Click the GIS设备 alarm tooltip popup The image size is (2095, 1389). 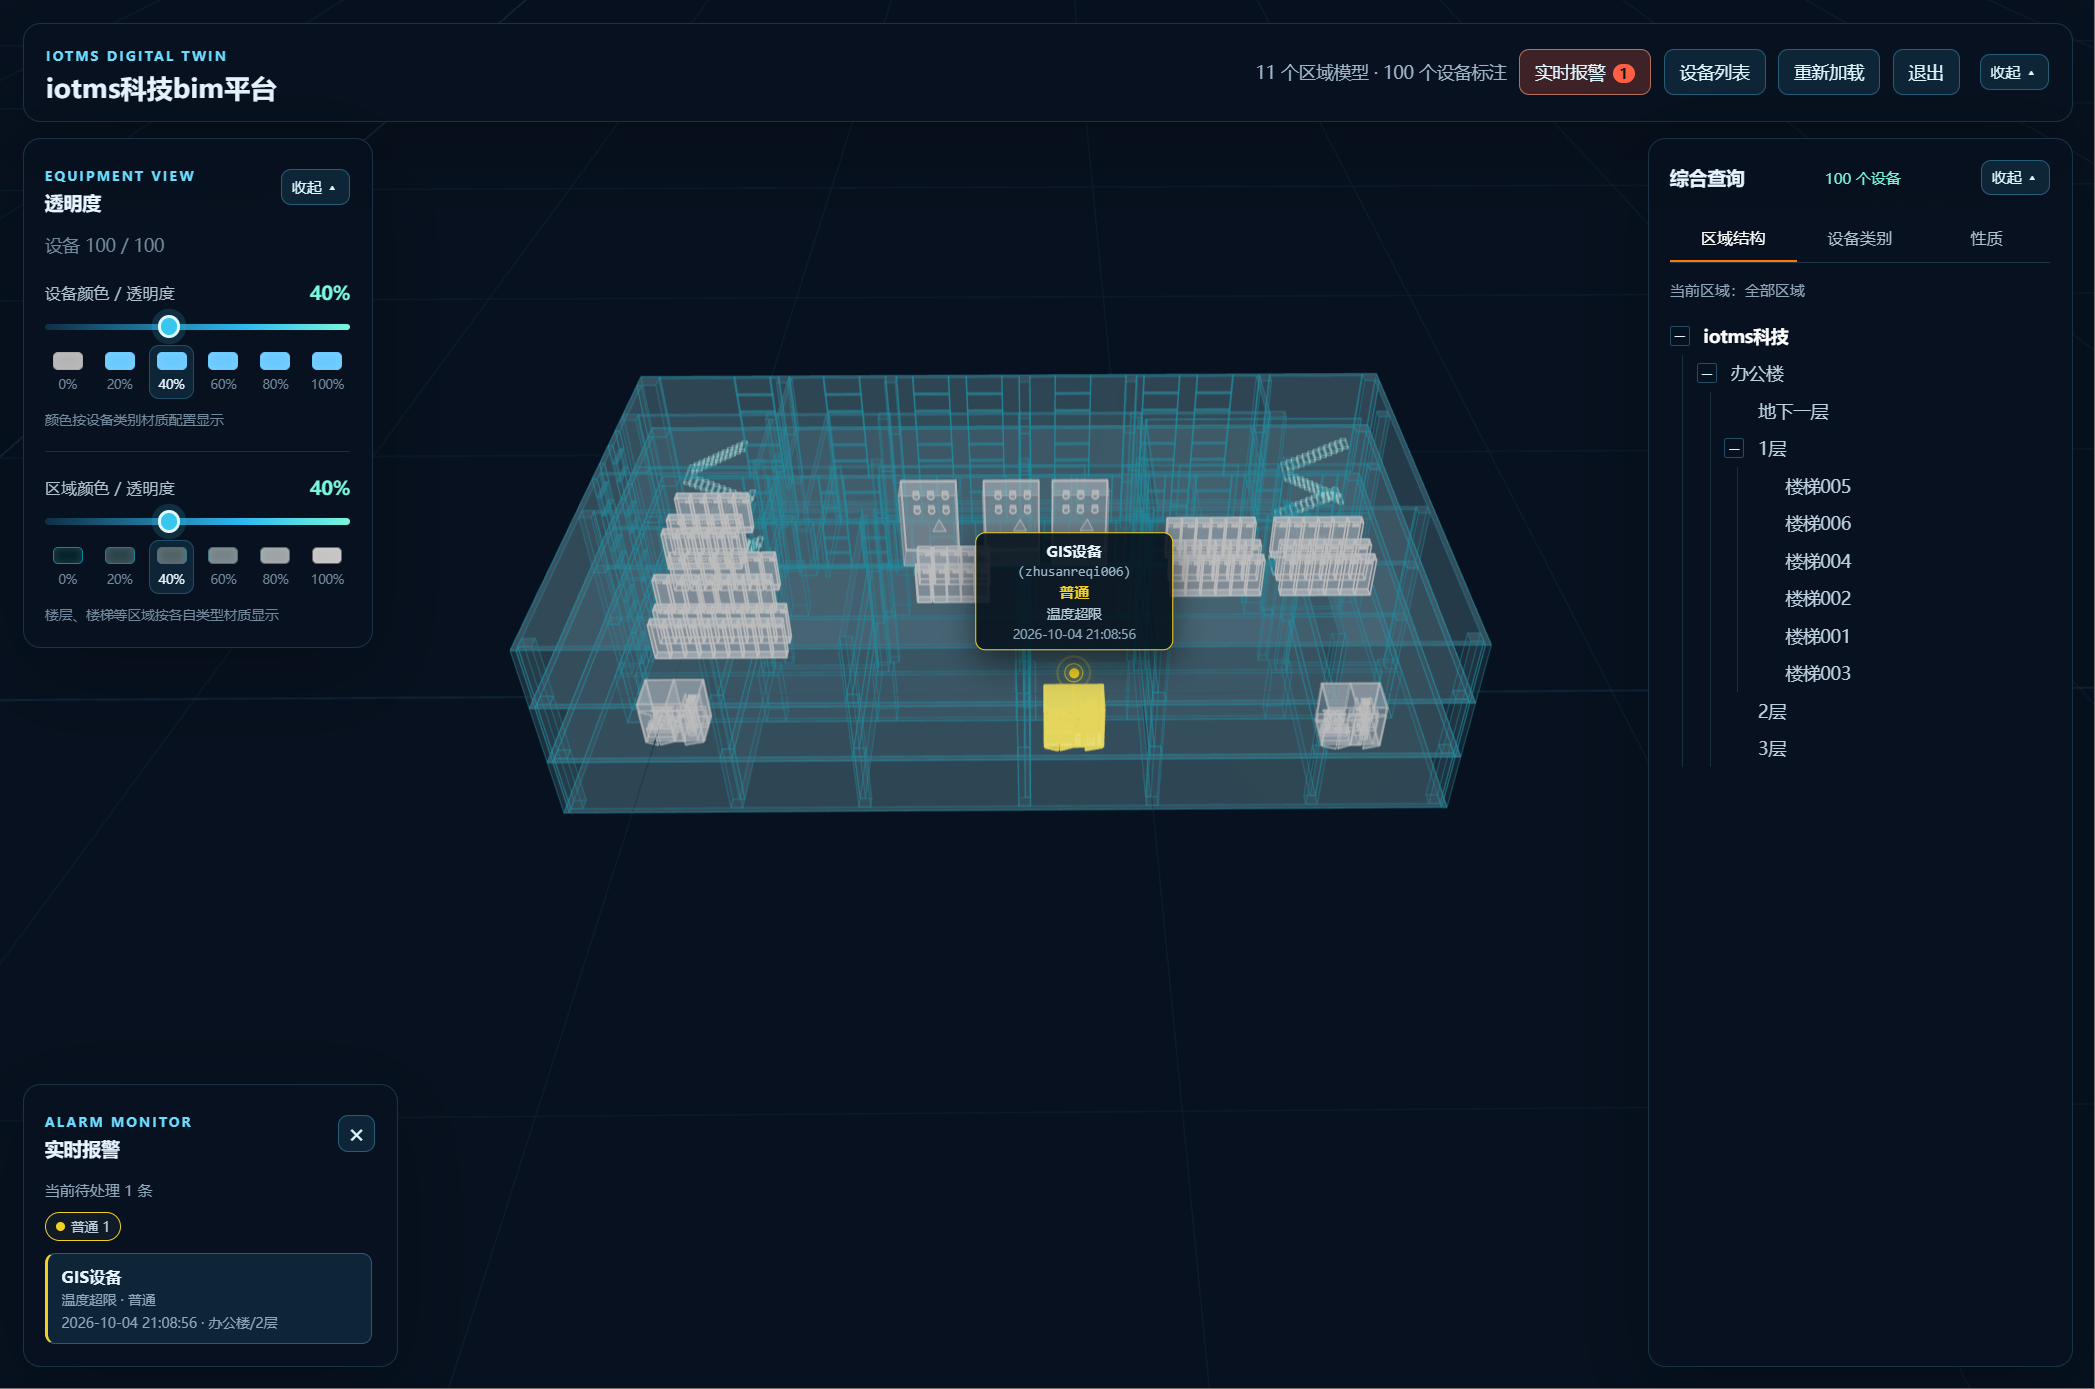[1074, 591]
